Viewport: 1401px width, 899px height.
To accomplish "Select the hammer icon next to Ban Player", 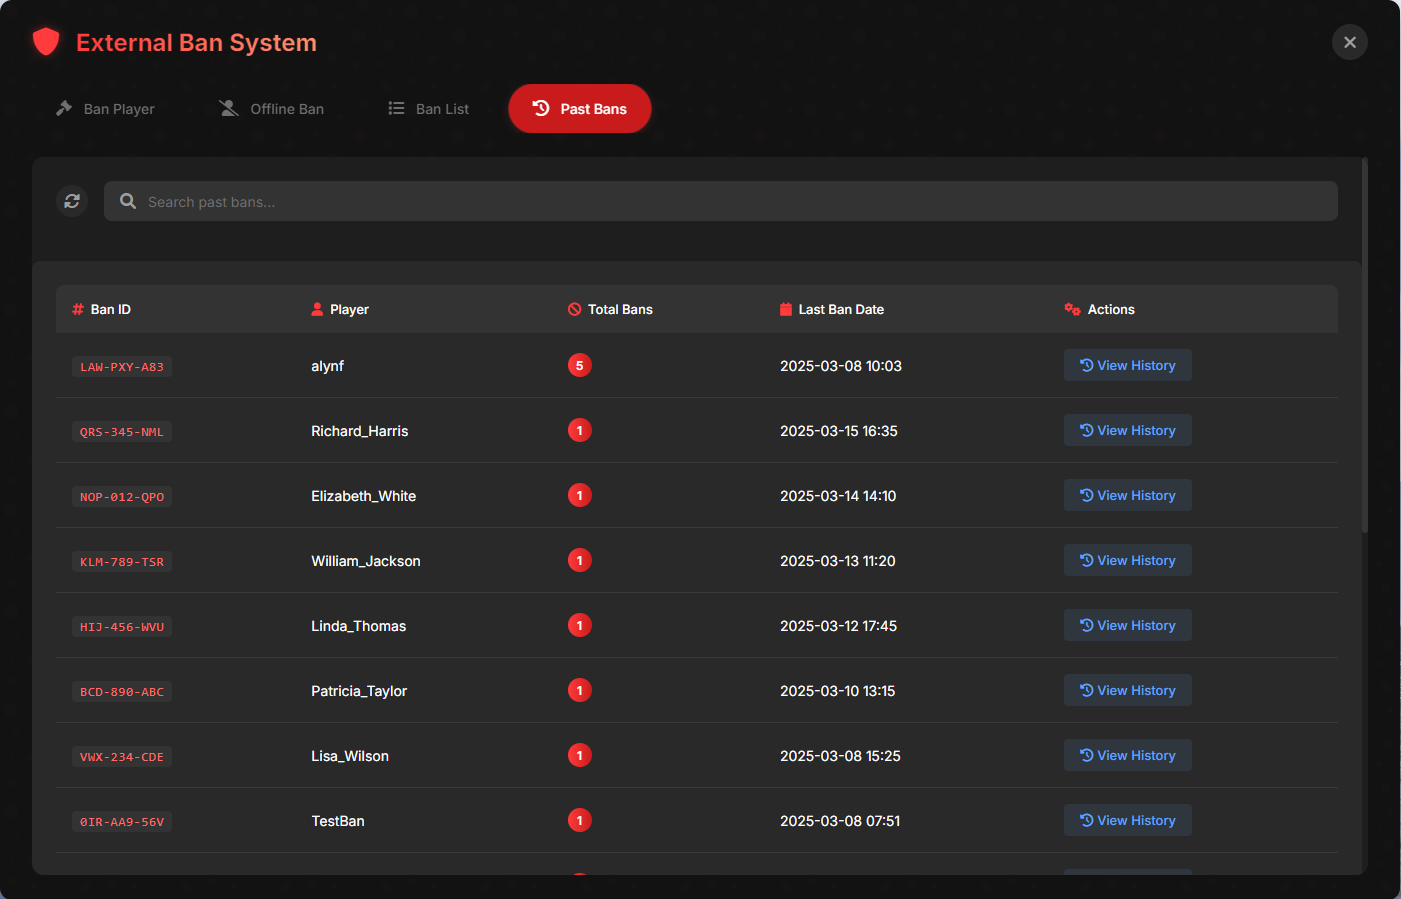I will (62, 108).
